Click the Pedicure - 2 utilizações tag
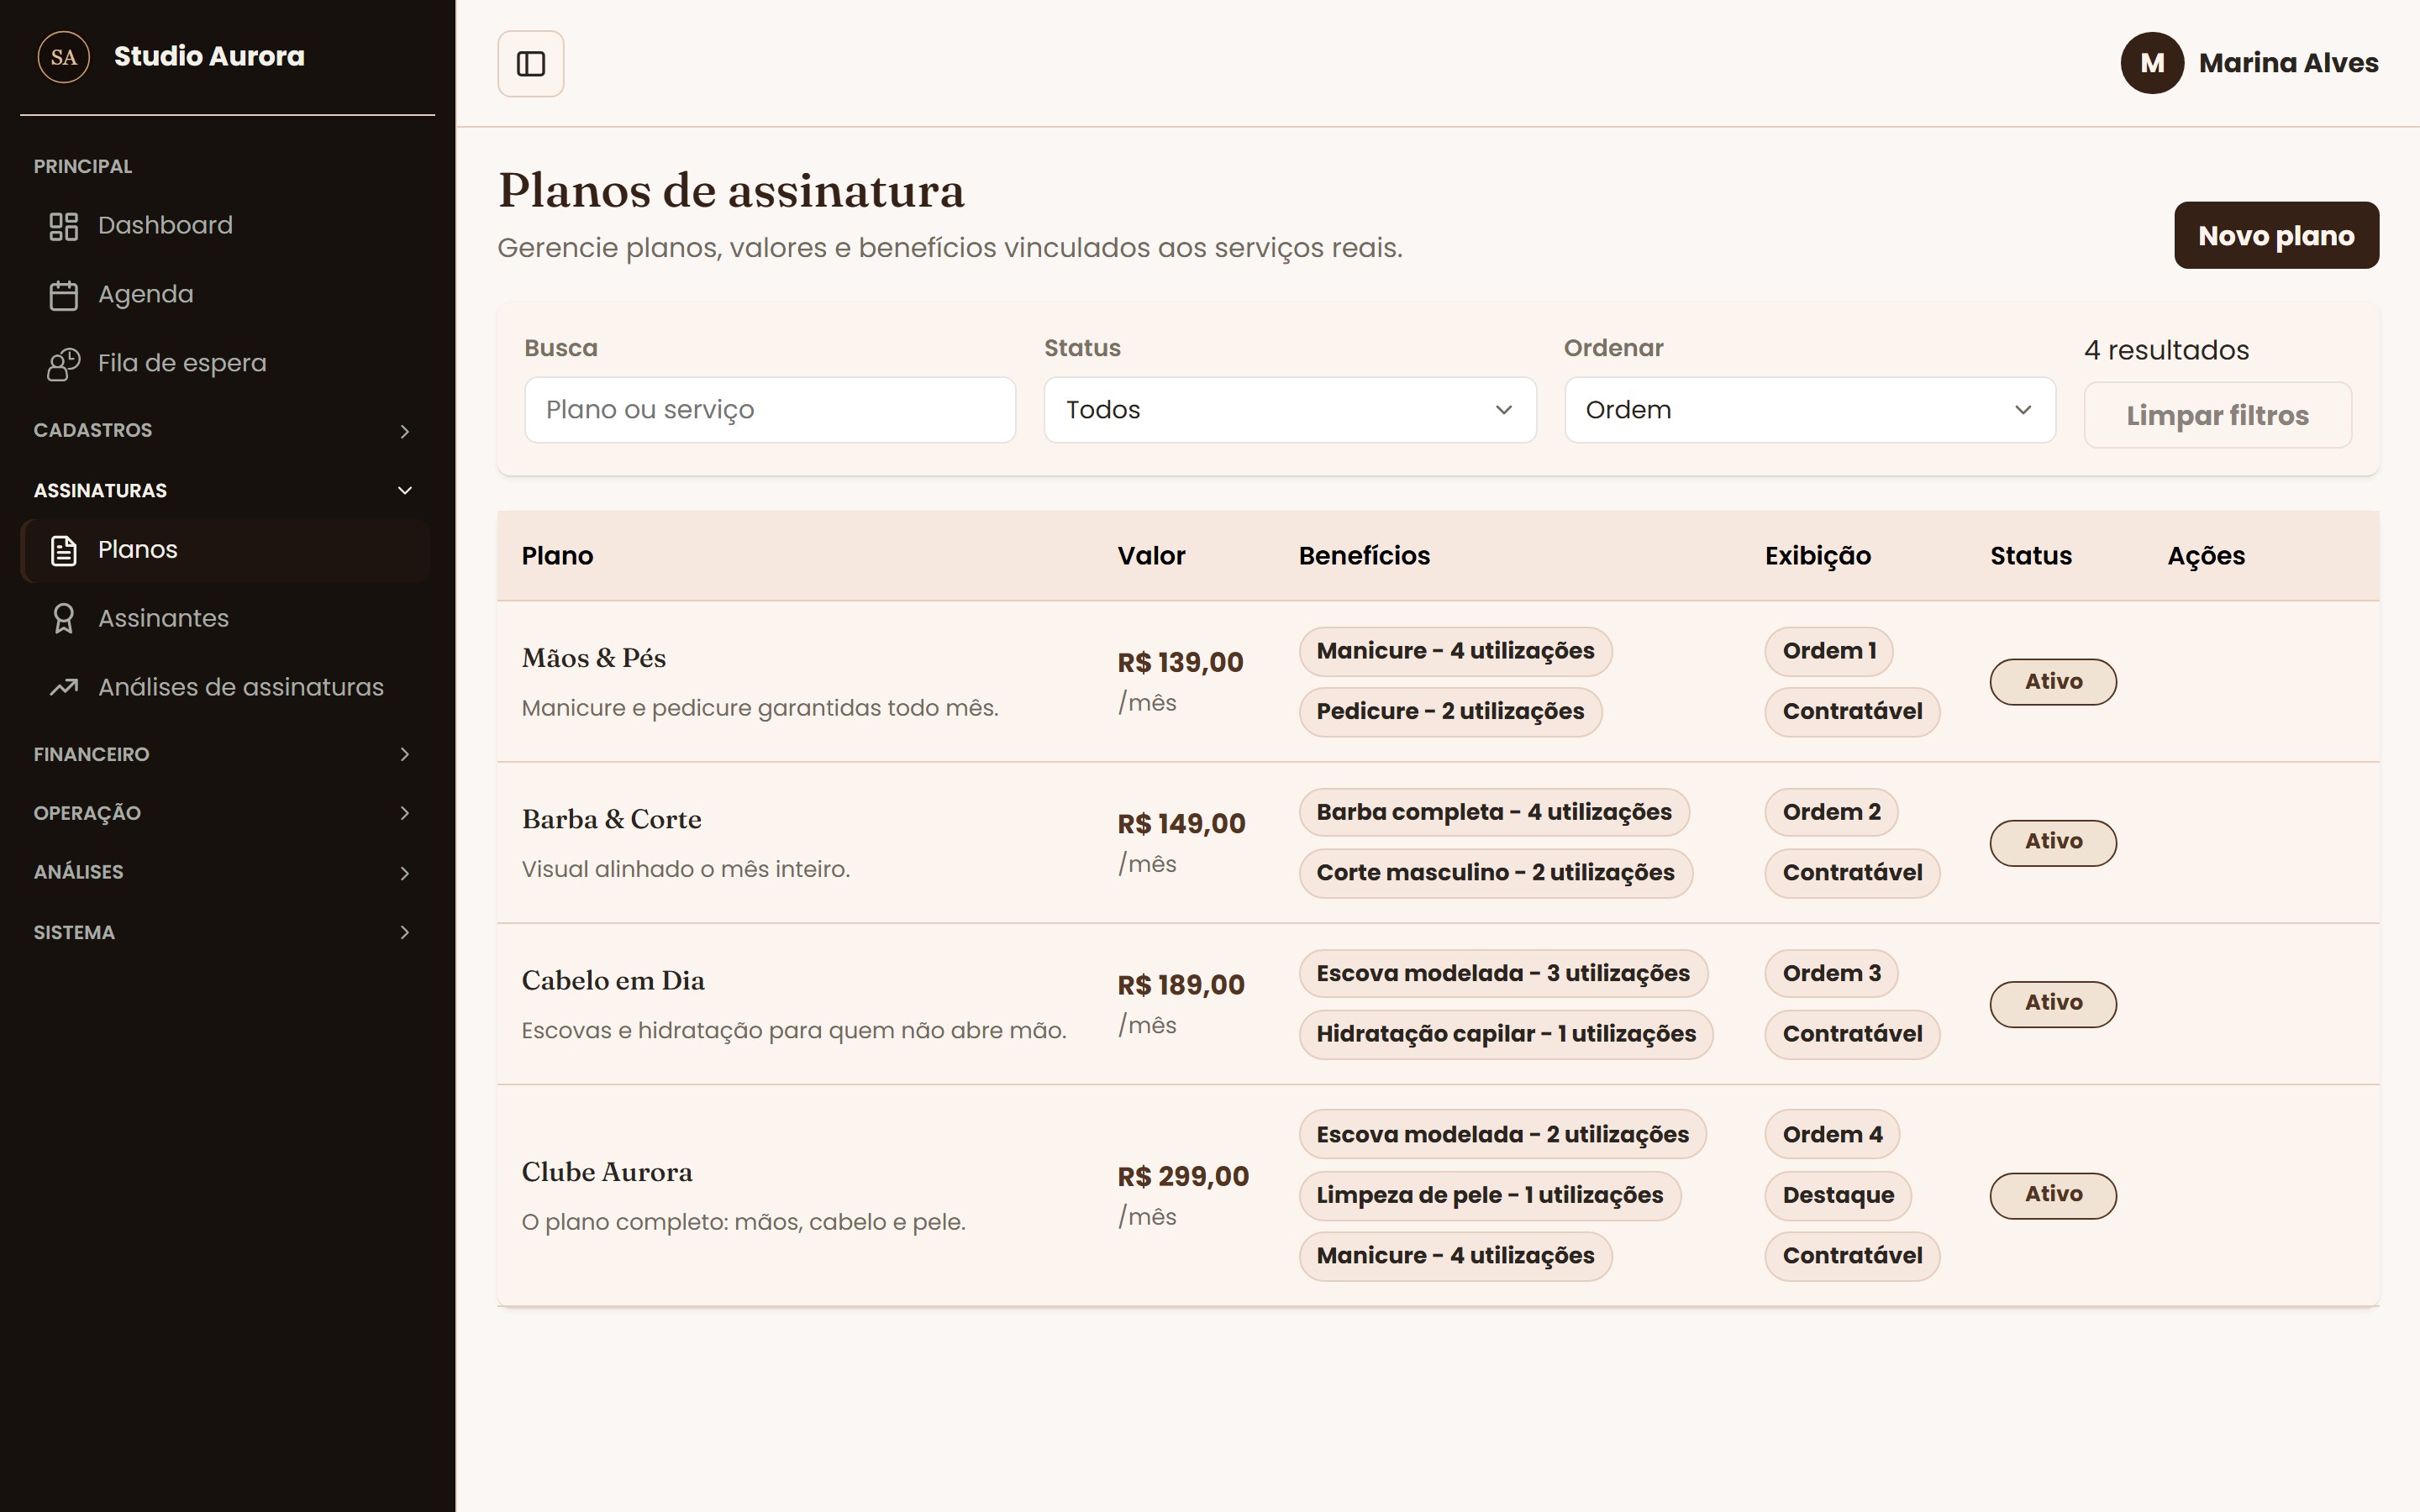This screenshot has width=2420, height=1512. click(x=1450, y=712)
